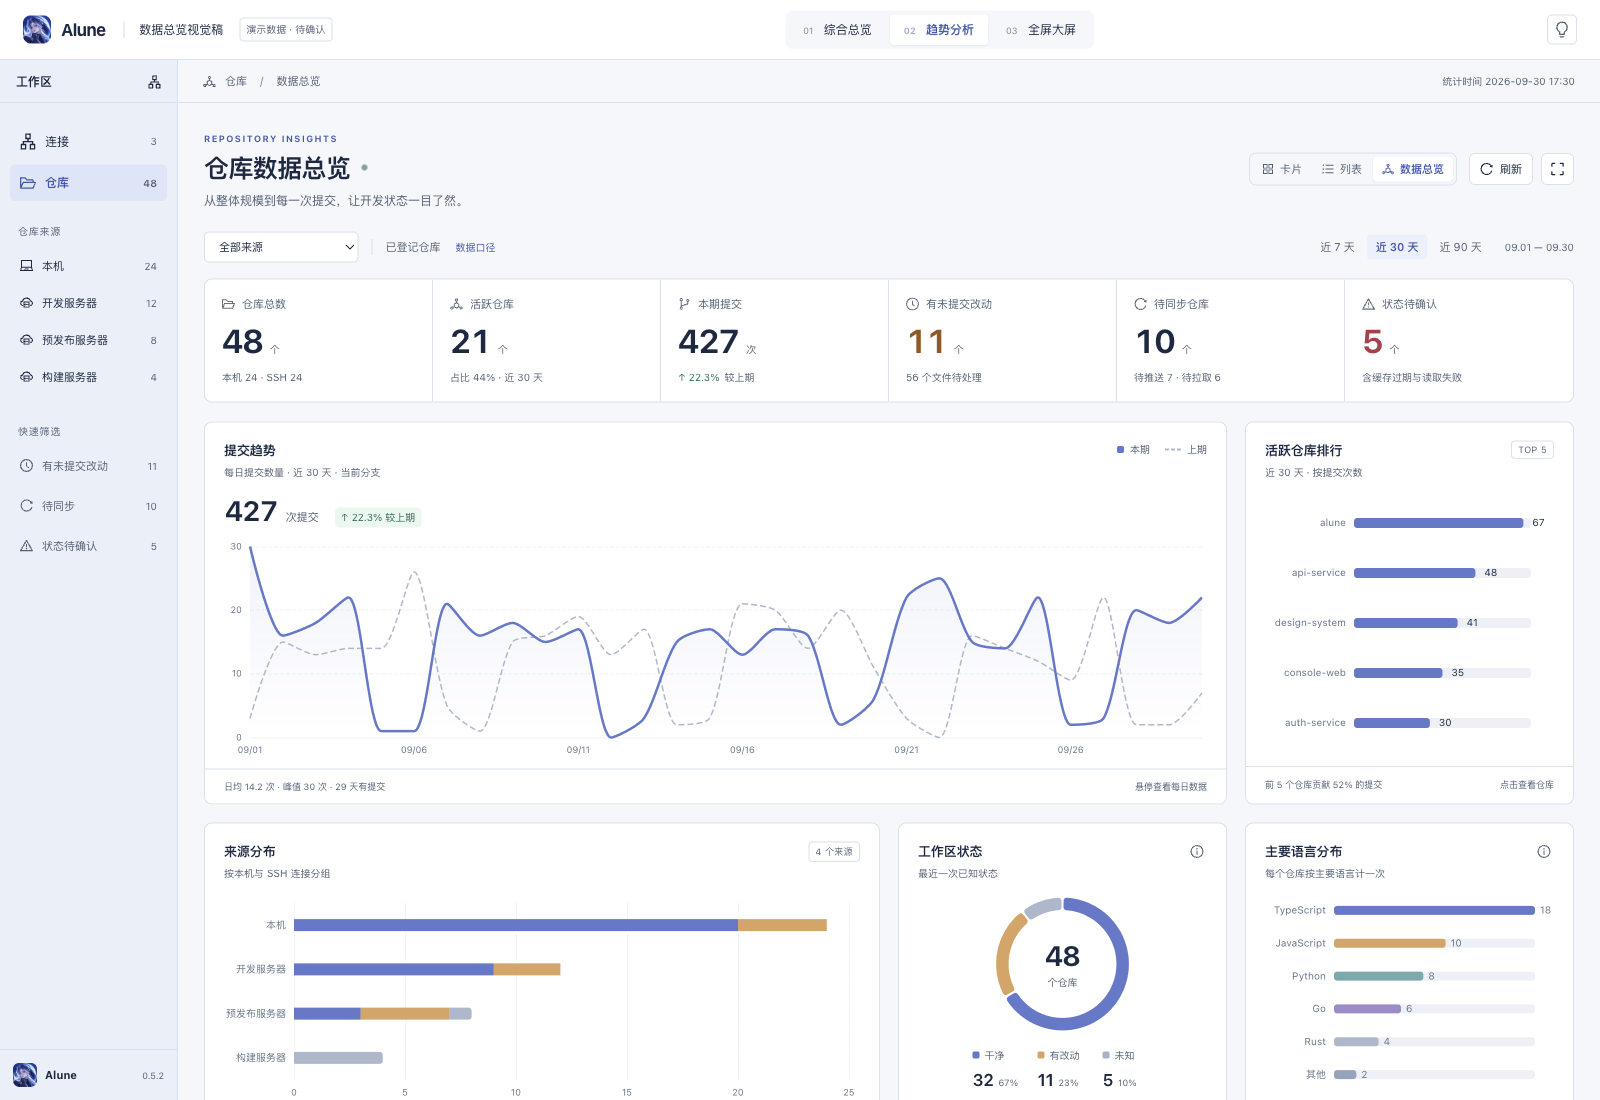Open 全屏大屏 tab
1600x1100 pixels.
[x=1041, y=30]
